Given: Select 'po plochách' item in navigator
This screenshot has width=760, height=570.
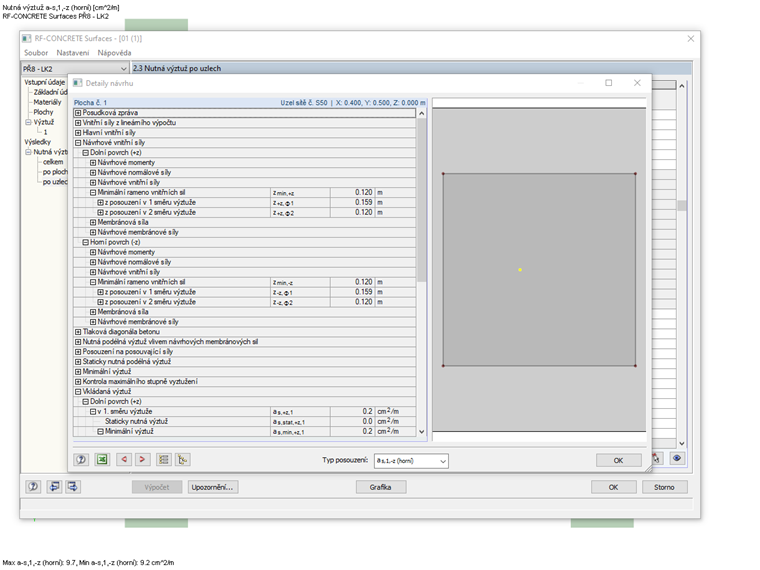Looking at the screenshot, I should (55, 172).
